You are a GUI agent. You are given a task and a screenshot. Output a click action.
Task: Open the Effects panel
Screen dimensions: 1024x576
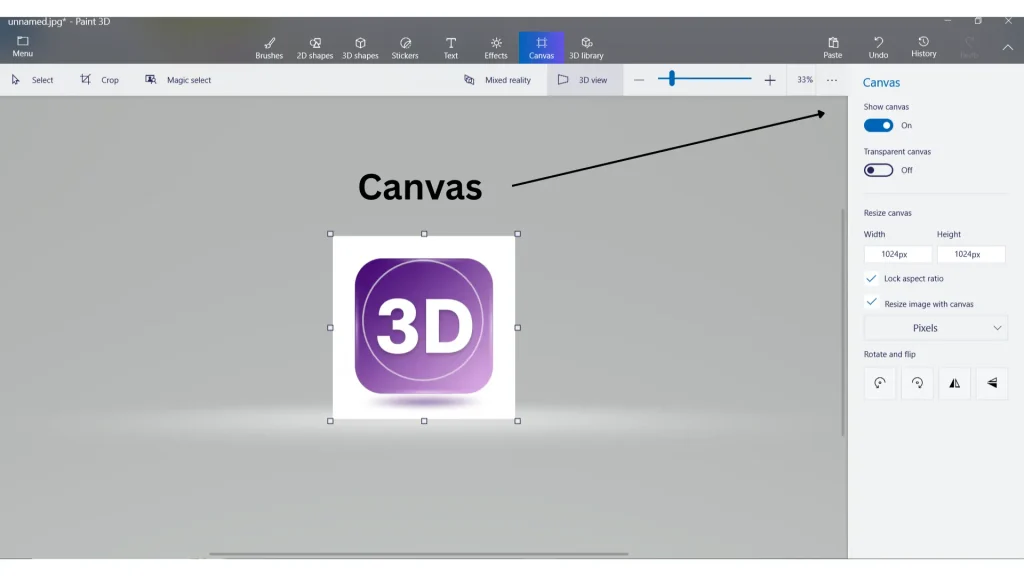click(x=495, y=45)
